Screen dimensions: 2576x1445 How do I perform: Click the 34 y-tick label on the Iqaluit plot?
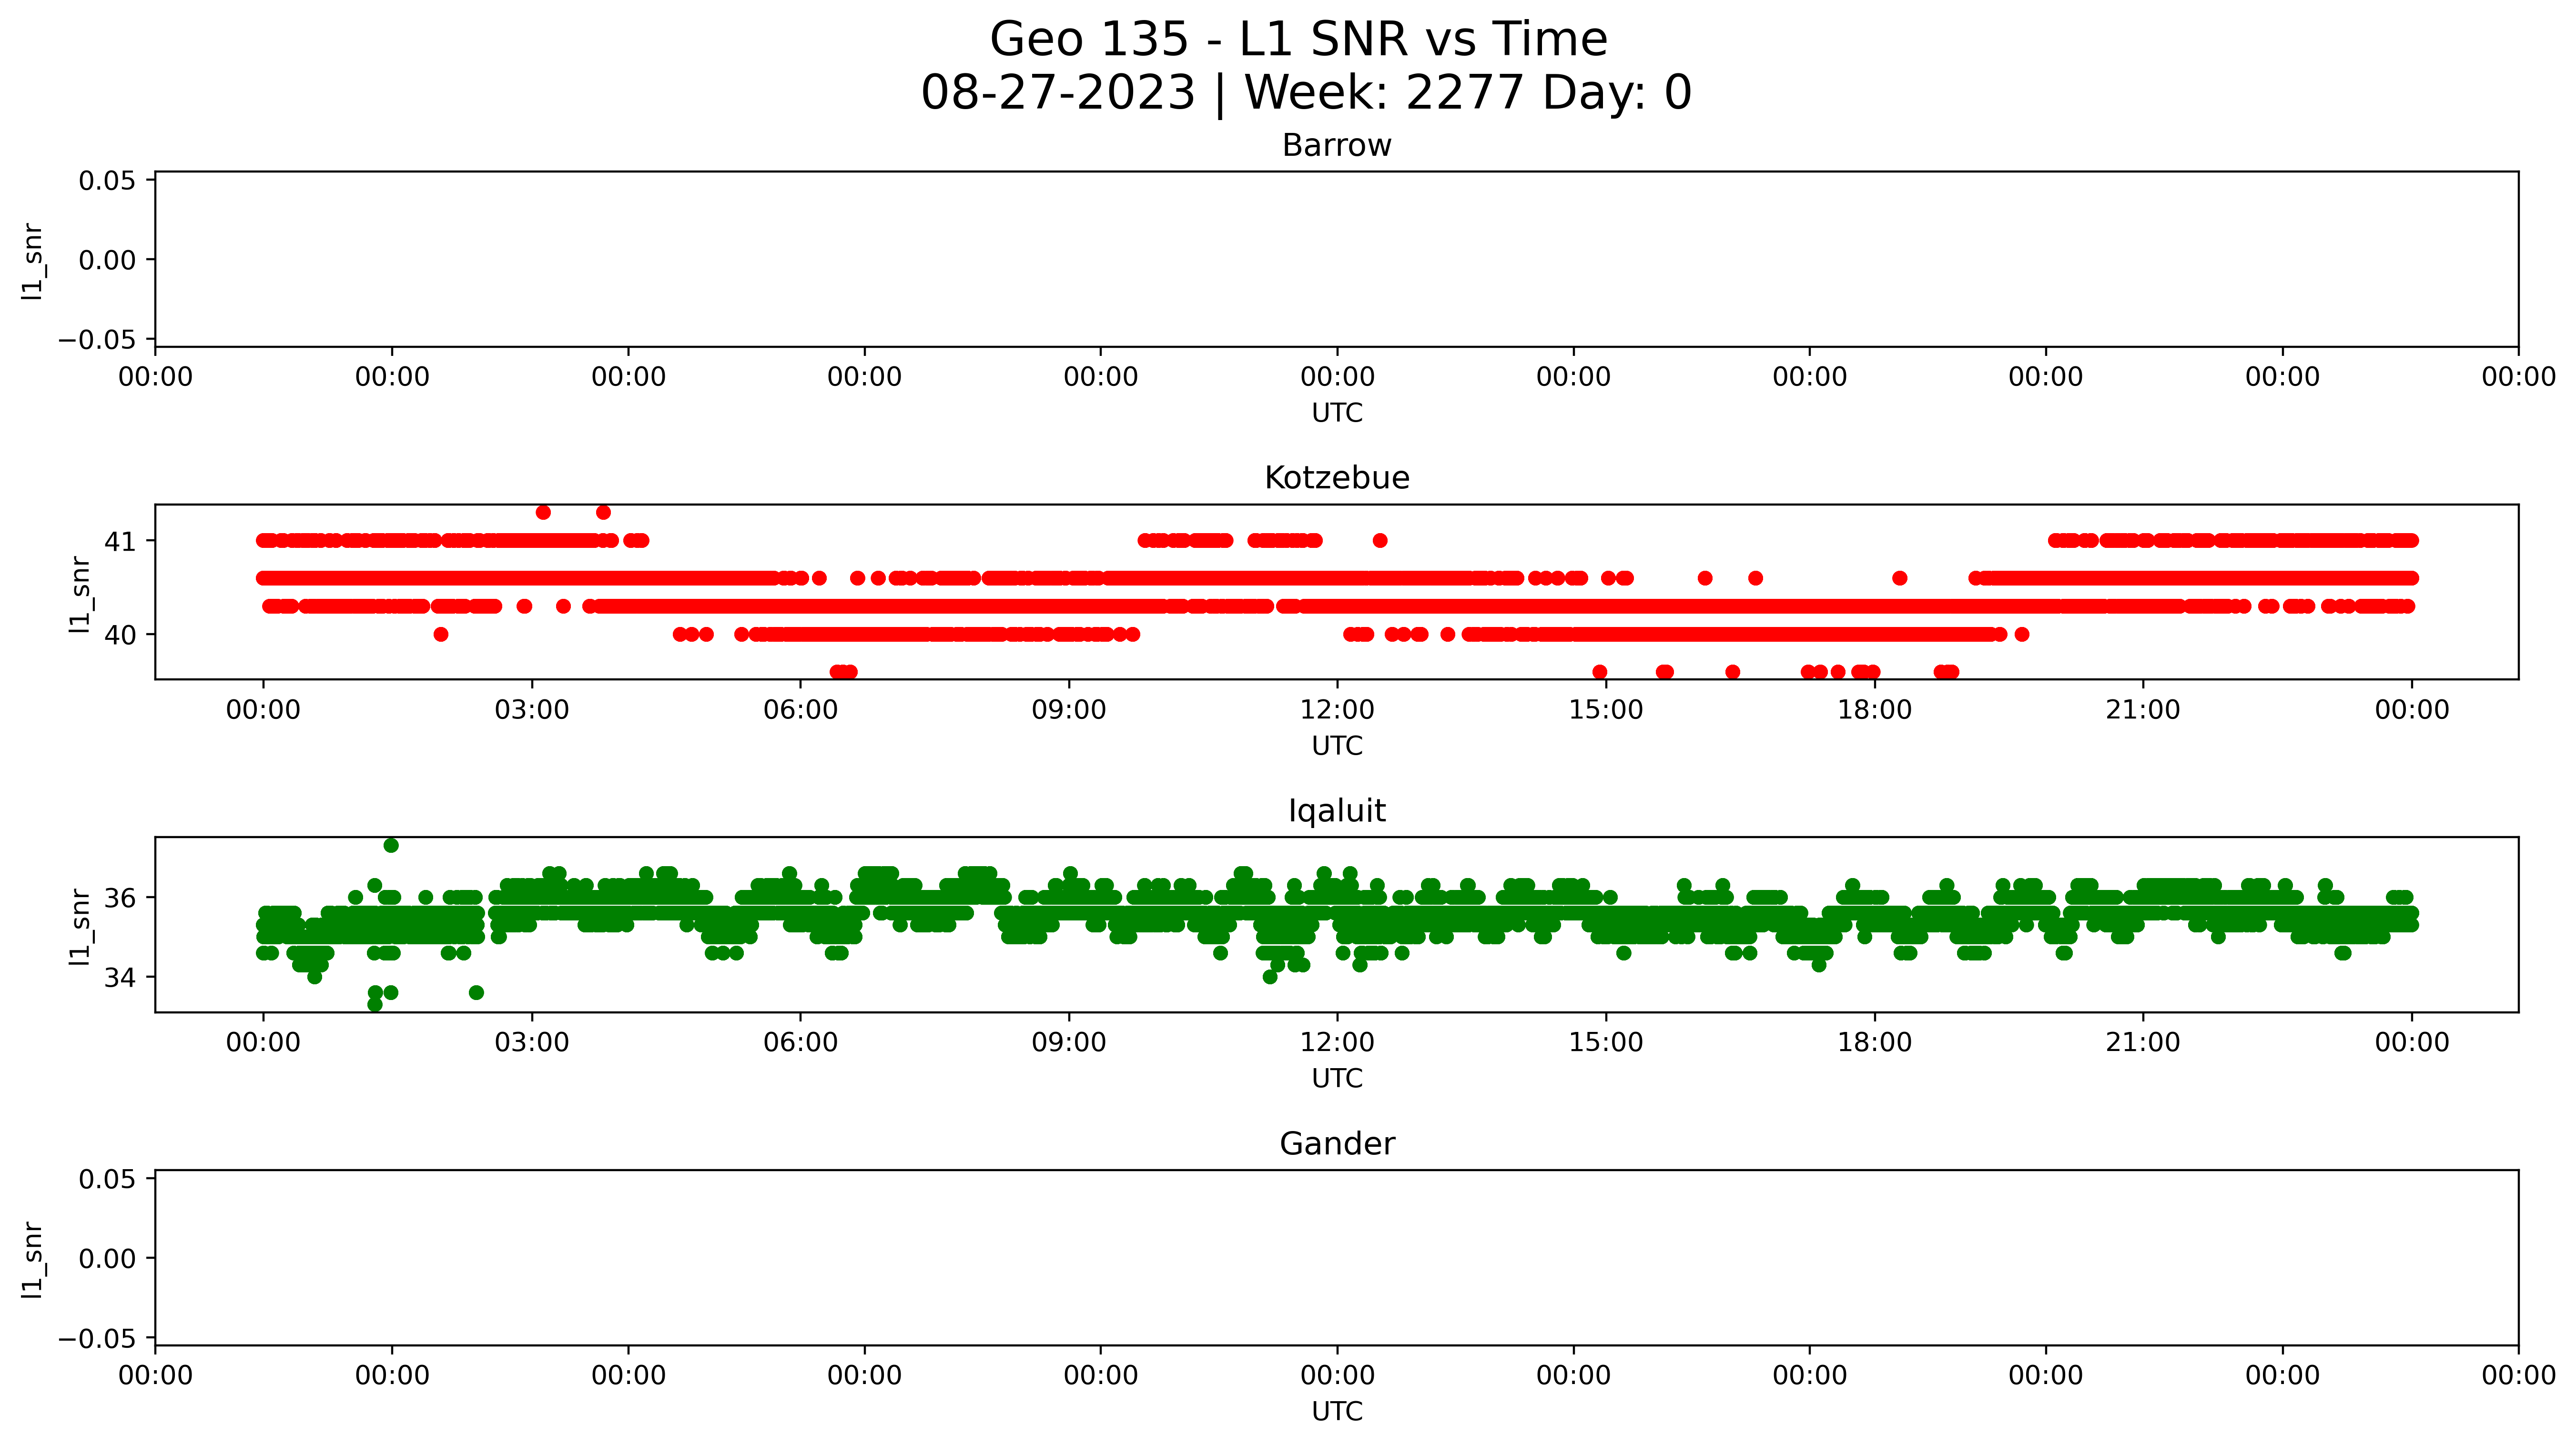pos(120,977)
